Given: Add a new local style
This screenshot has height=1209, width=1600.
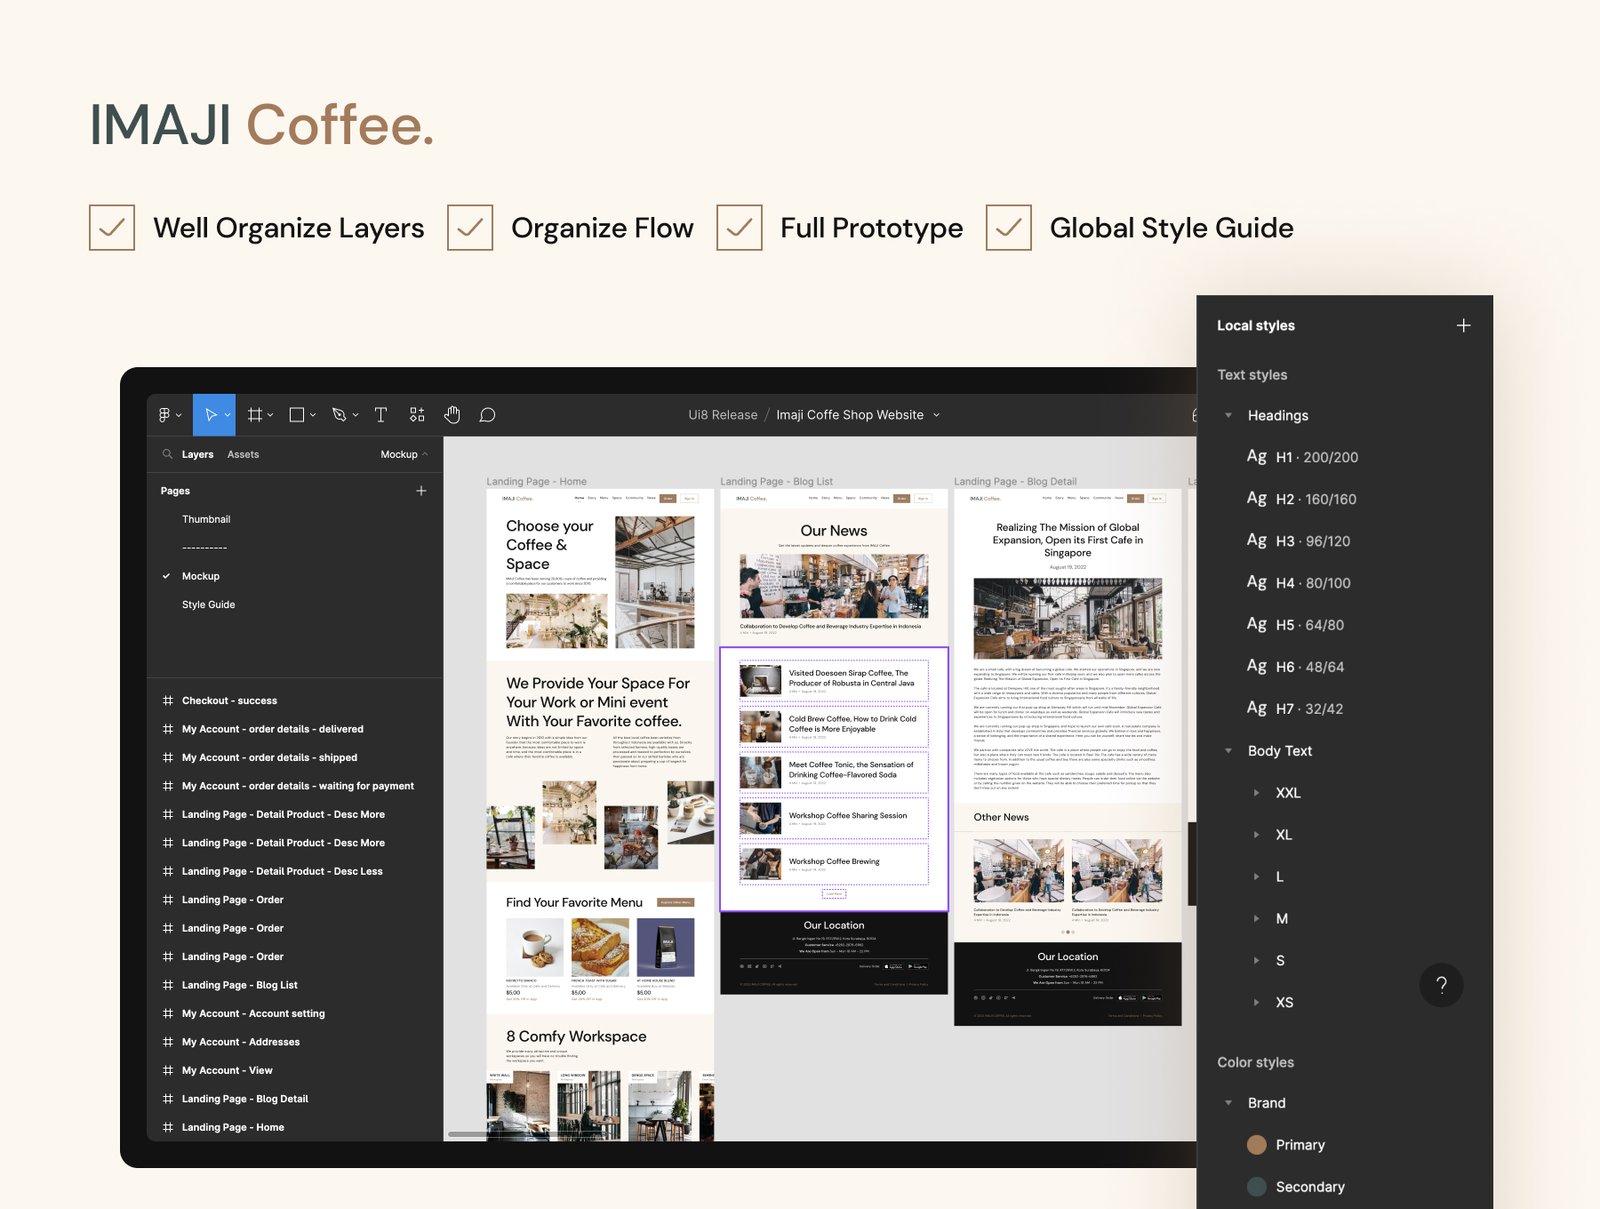Looking at the screenshot, I should pyautogui.click(x=1464, y=326).
